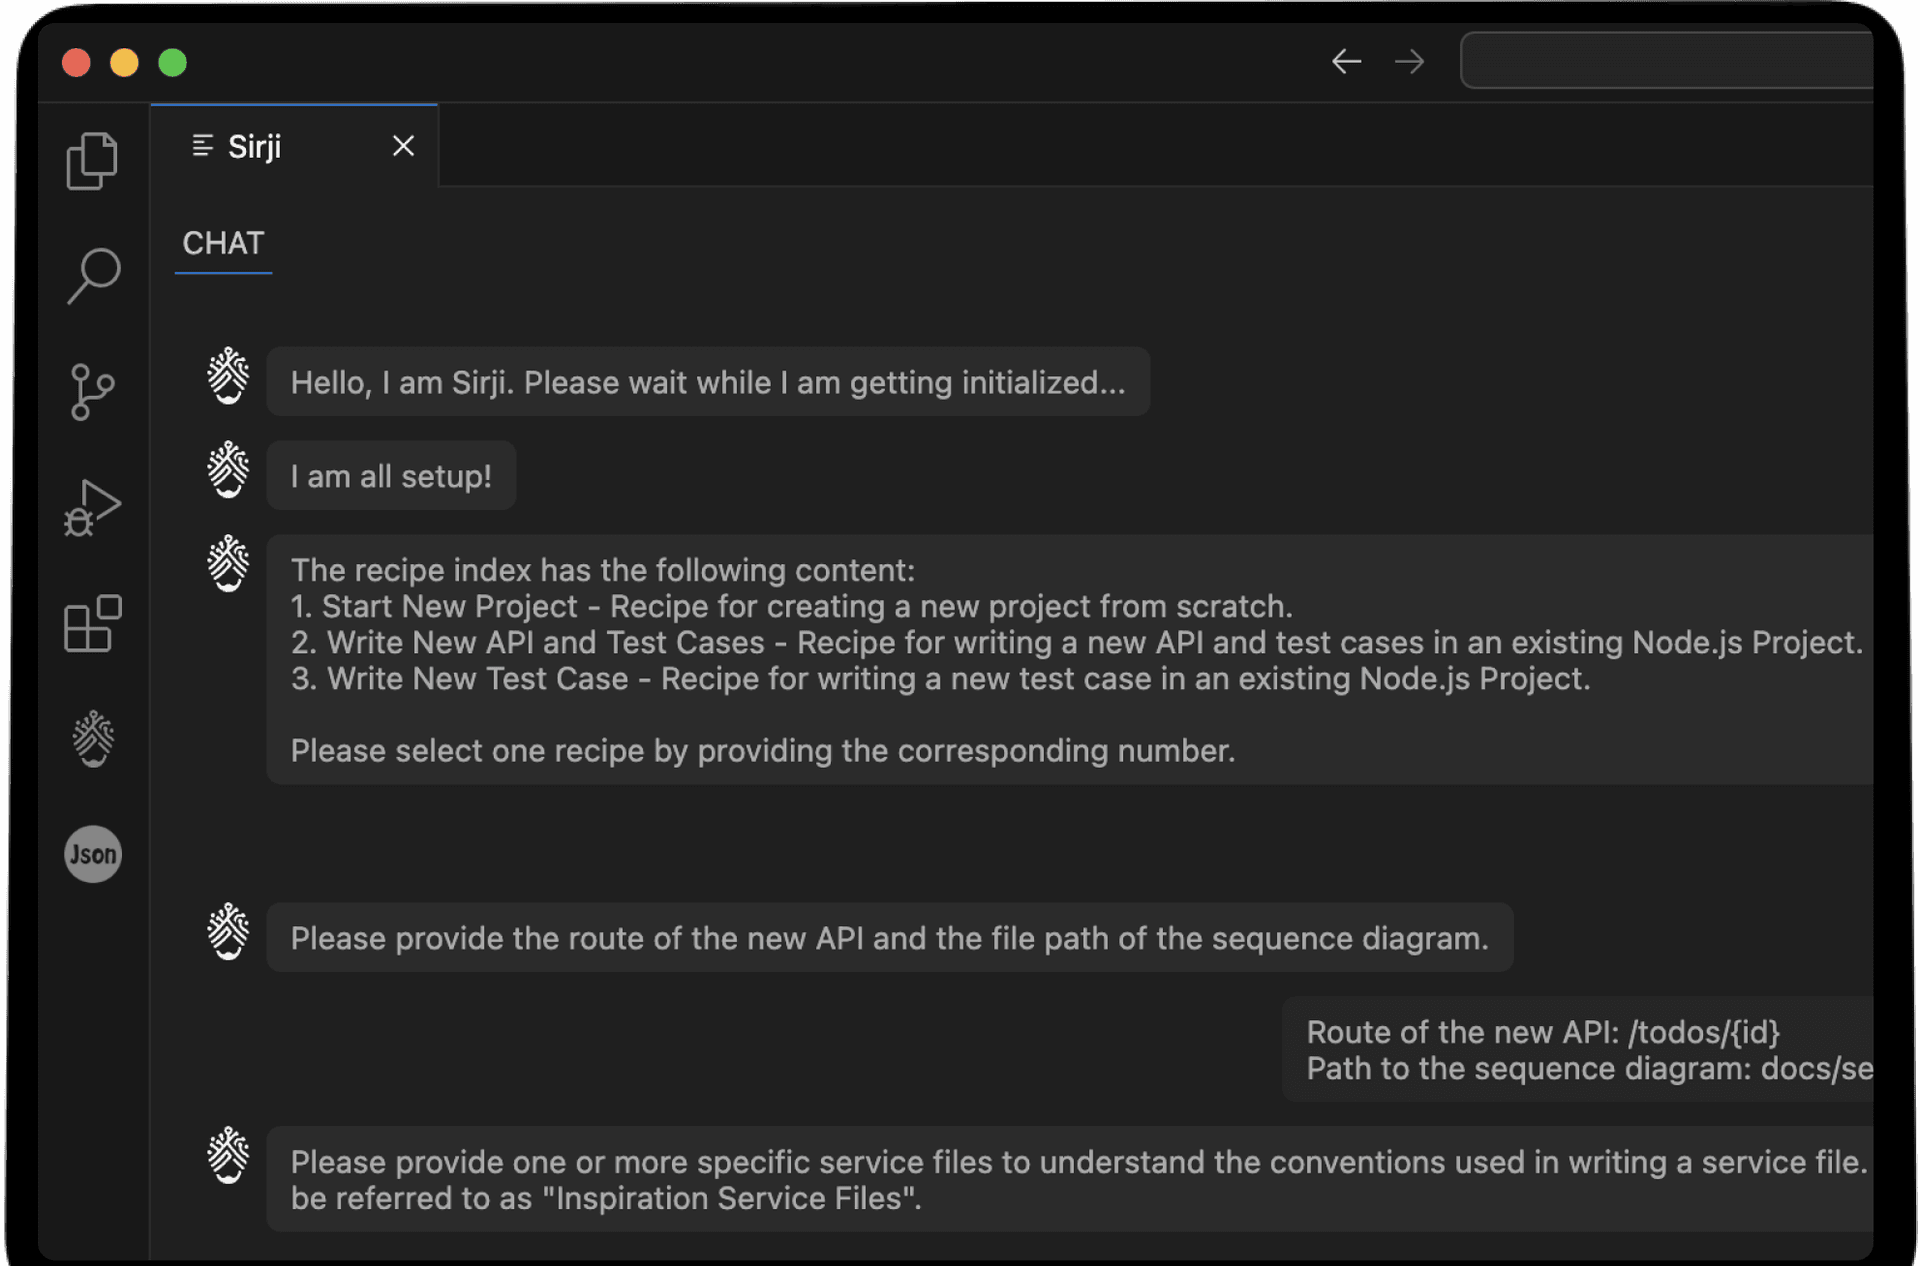The height and width of the screenshot is (1266, 1920).
Task: Click the message asking for the API route
Action: coord(889,938)
